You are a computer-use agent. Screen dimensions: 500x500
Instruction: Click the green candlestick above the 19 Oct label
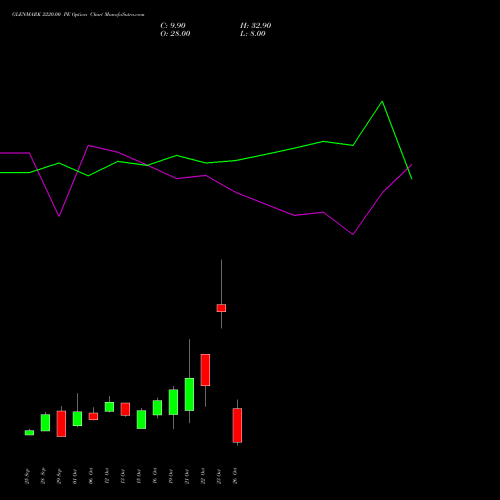[x=173, y=402]
